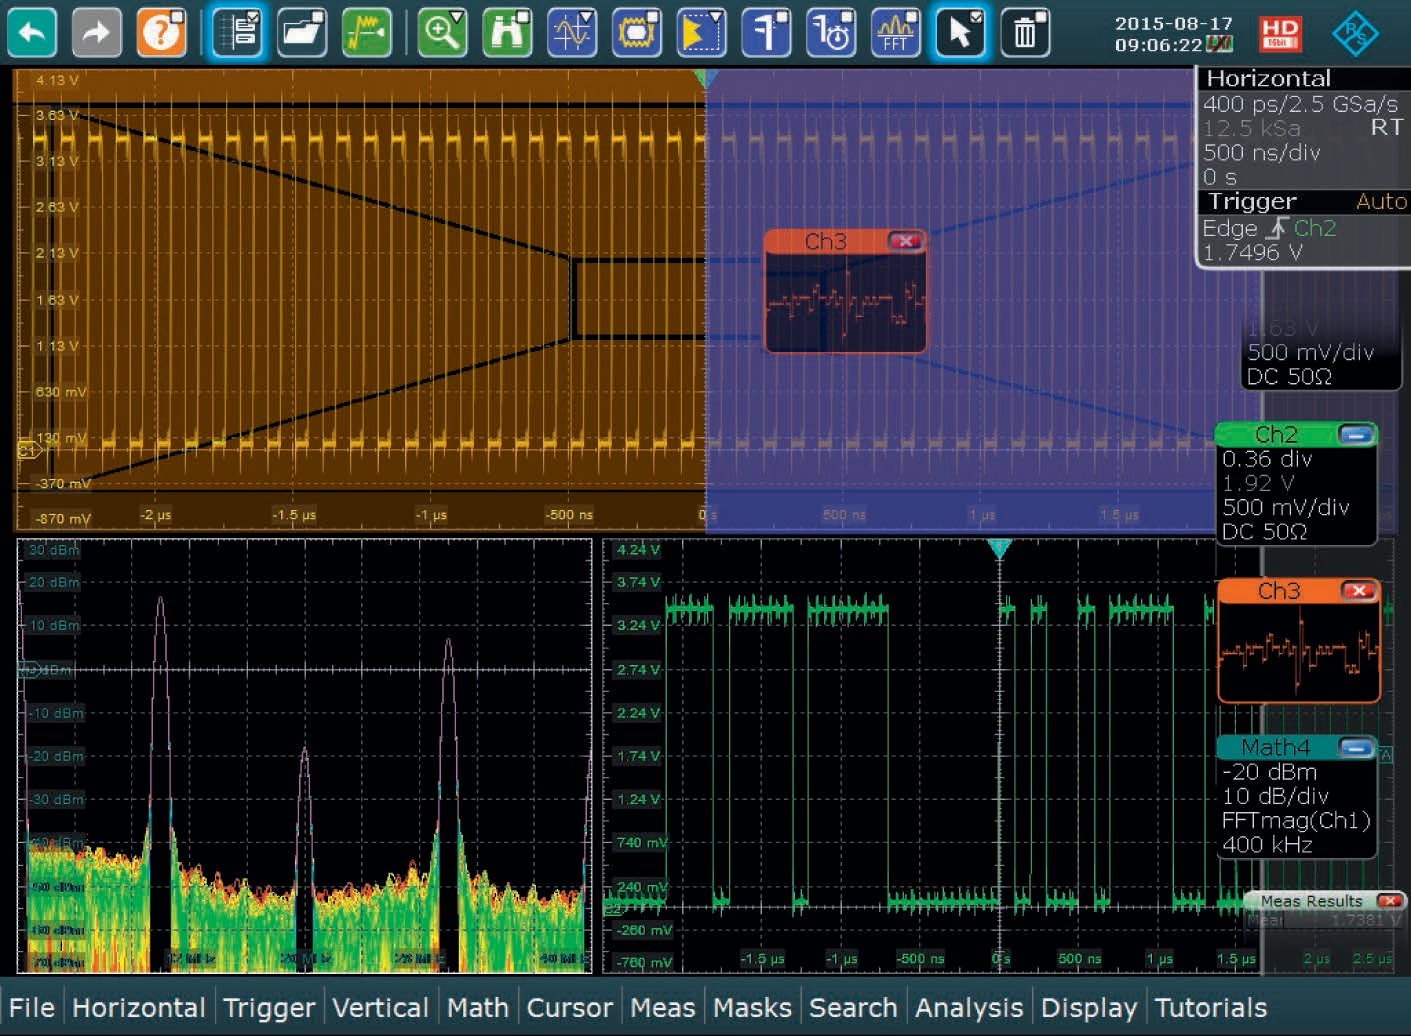Click the Undo back-arrow icon
Viewport: 1411px width, 1036px height.
[x=32, y=32]
